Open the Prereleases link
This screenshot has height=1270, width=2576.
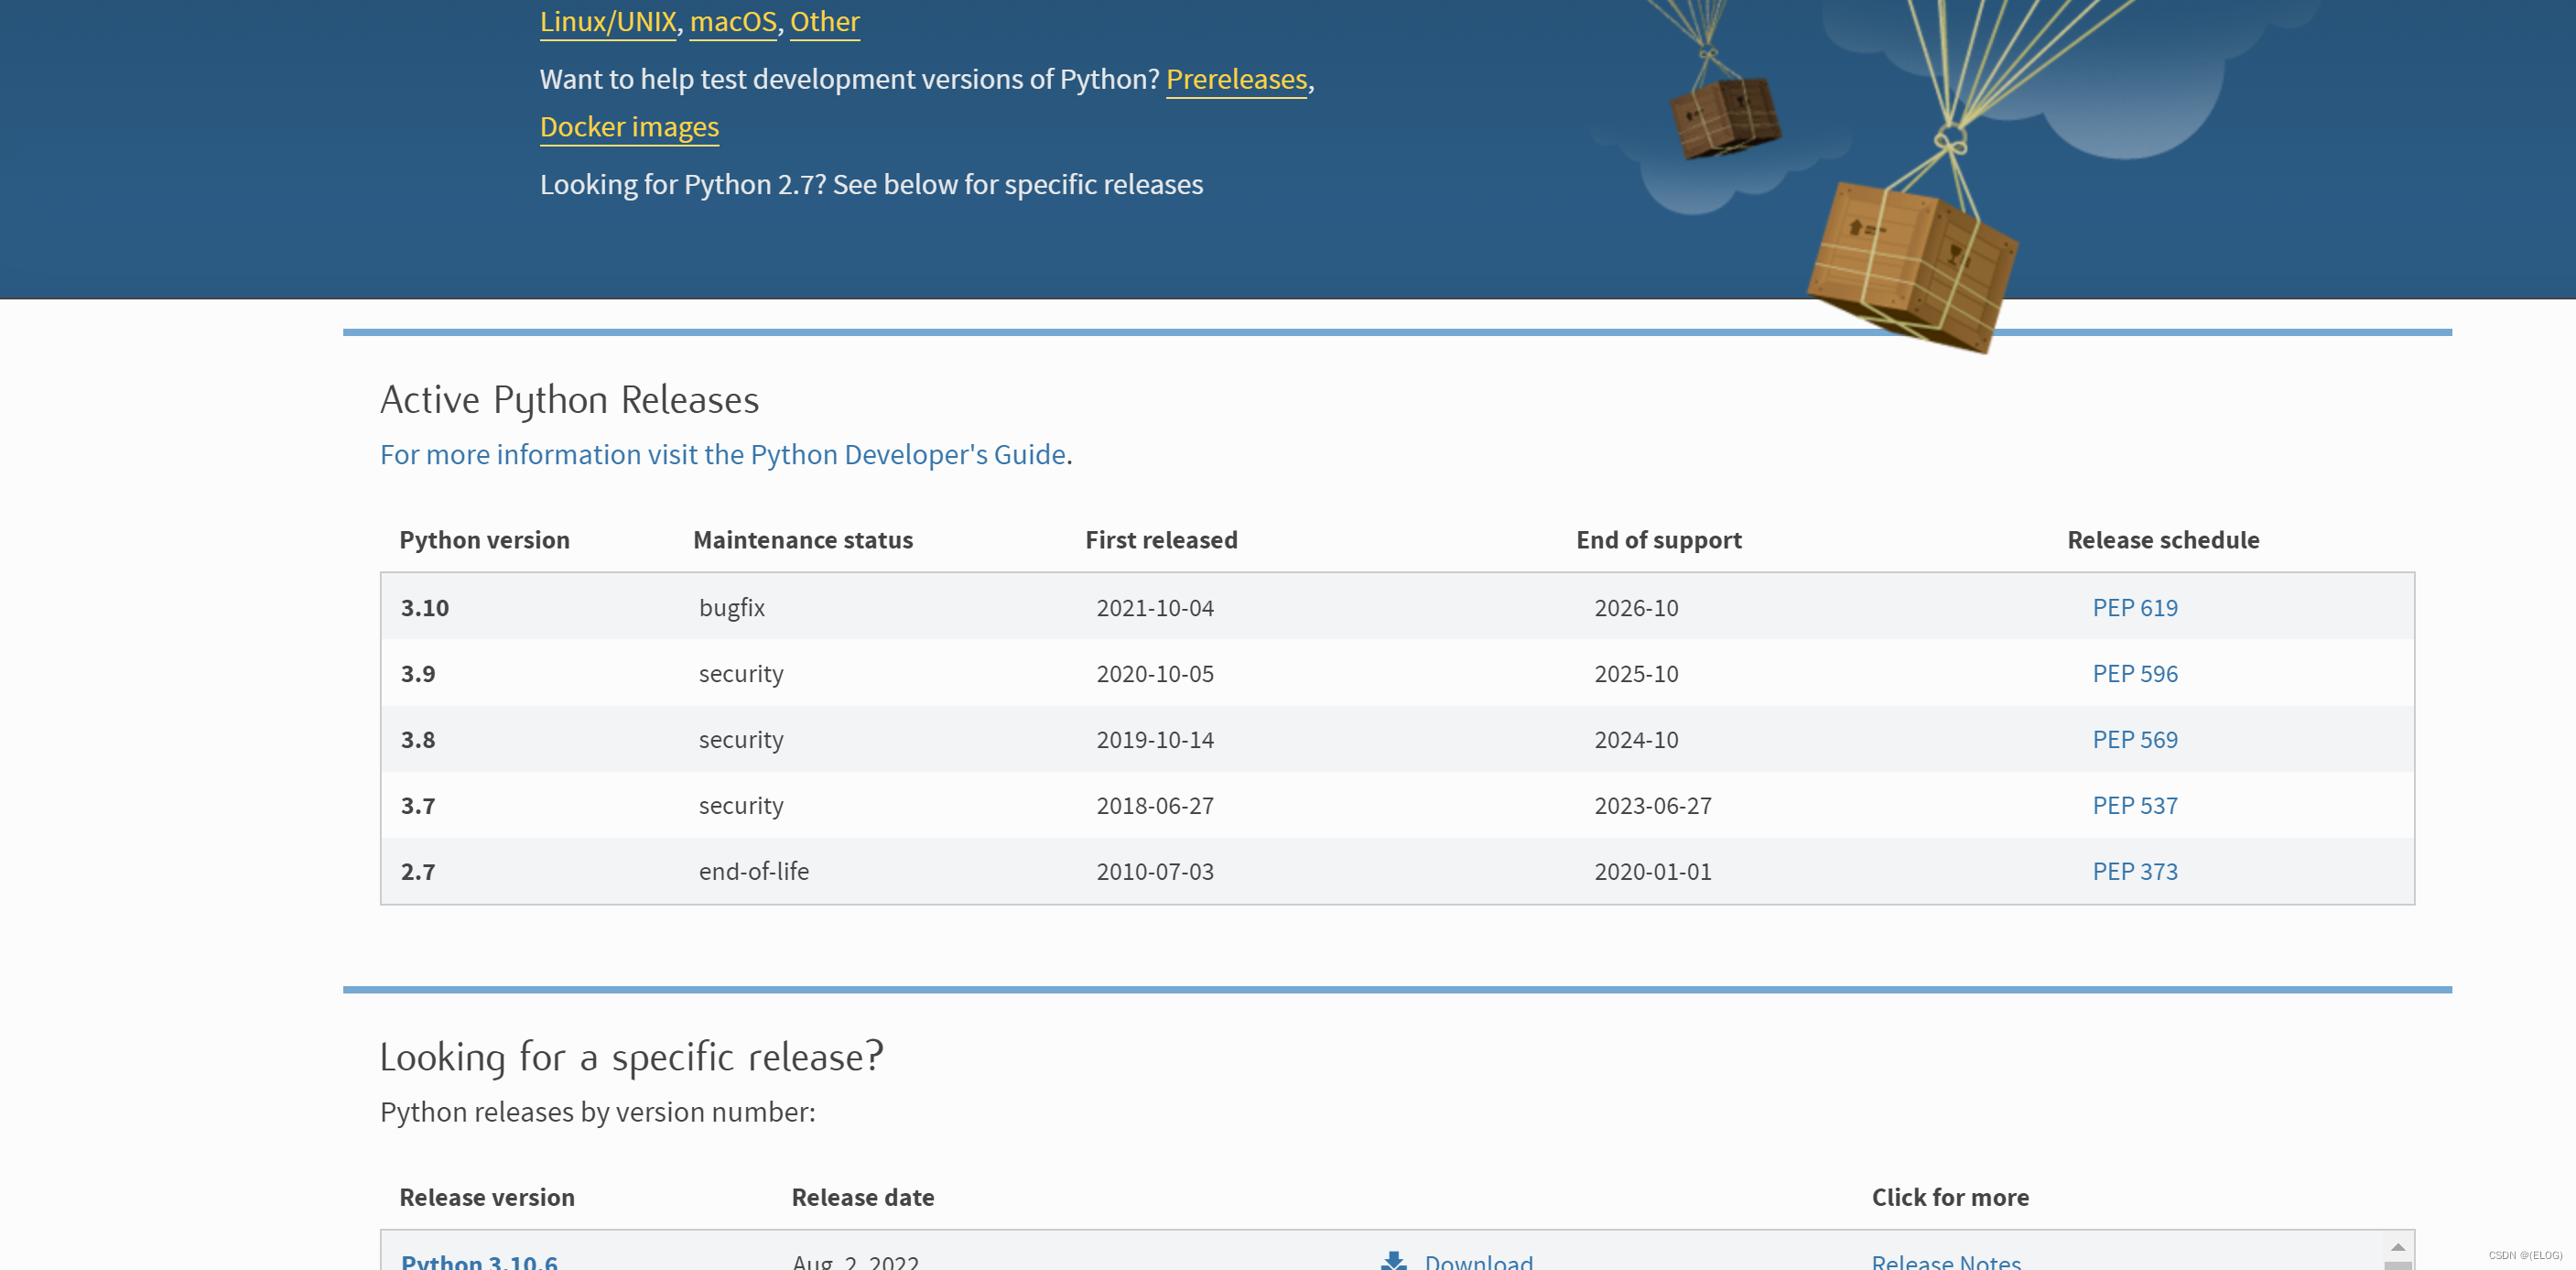[1236, 79]
